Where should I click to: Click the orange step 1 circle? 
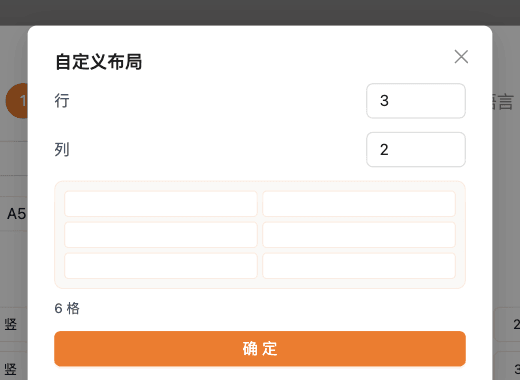pyautogui.click(x=17, y=101)
